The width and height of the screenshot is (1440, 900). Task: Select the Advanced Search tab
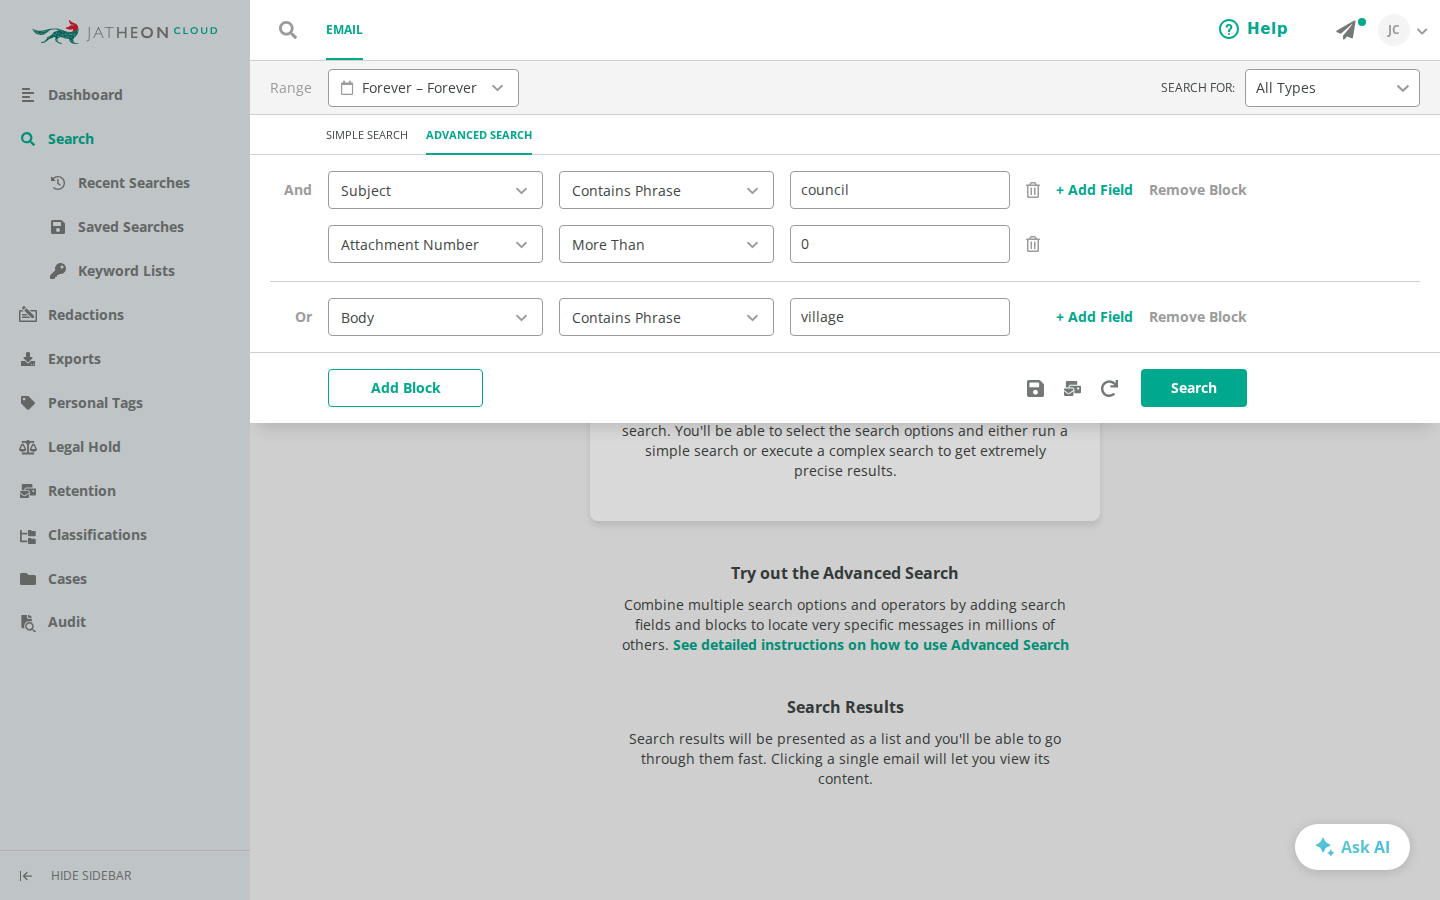tap(479, 135)
